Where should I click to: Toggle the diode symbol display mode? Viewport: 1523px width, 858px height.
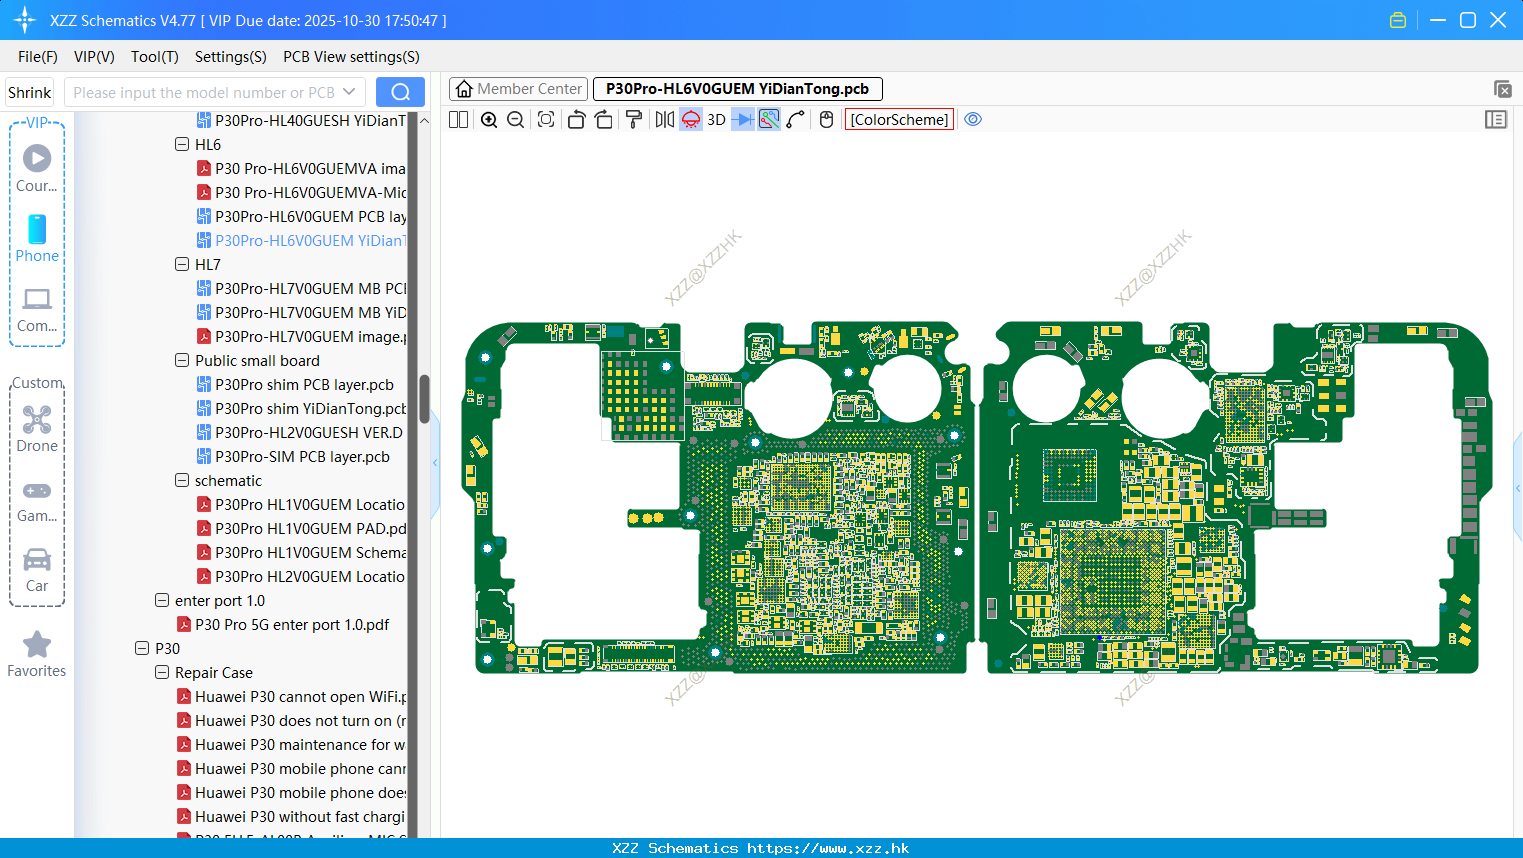tap(743, 119)
